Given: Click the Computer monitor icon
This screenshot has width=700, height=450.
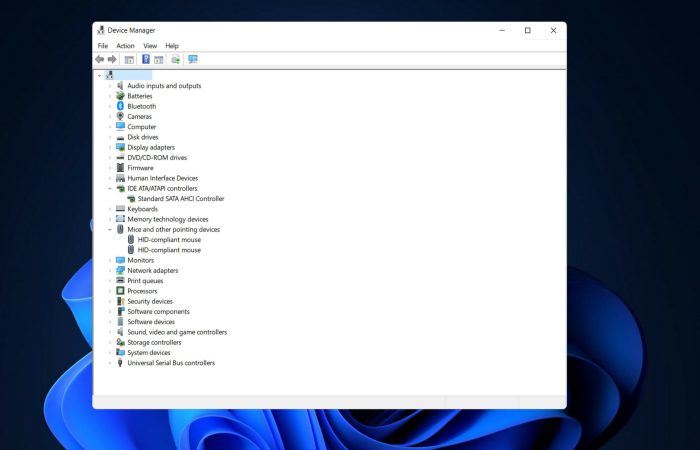Looking at the screenshot, I should [120, 126].
